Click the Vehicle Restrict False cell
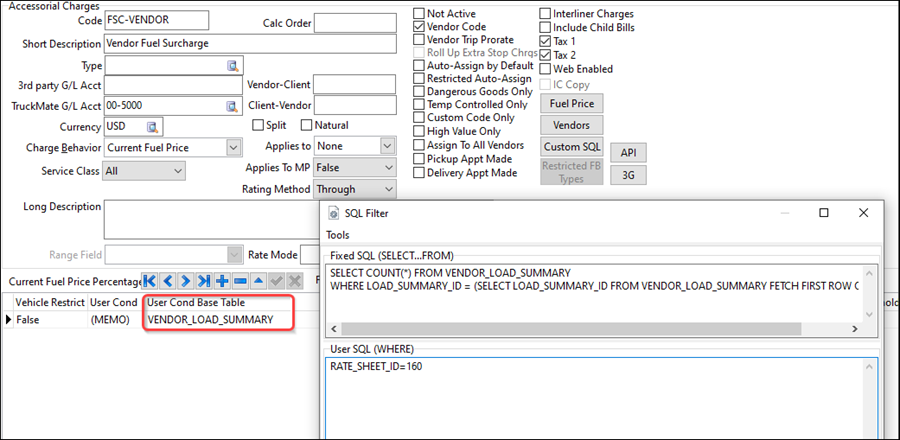The width and height of the screenshot is (900, 440). pyautogui.click(x=49, y=320)
